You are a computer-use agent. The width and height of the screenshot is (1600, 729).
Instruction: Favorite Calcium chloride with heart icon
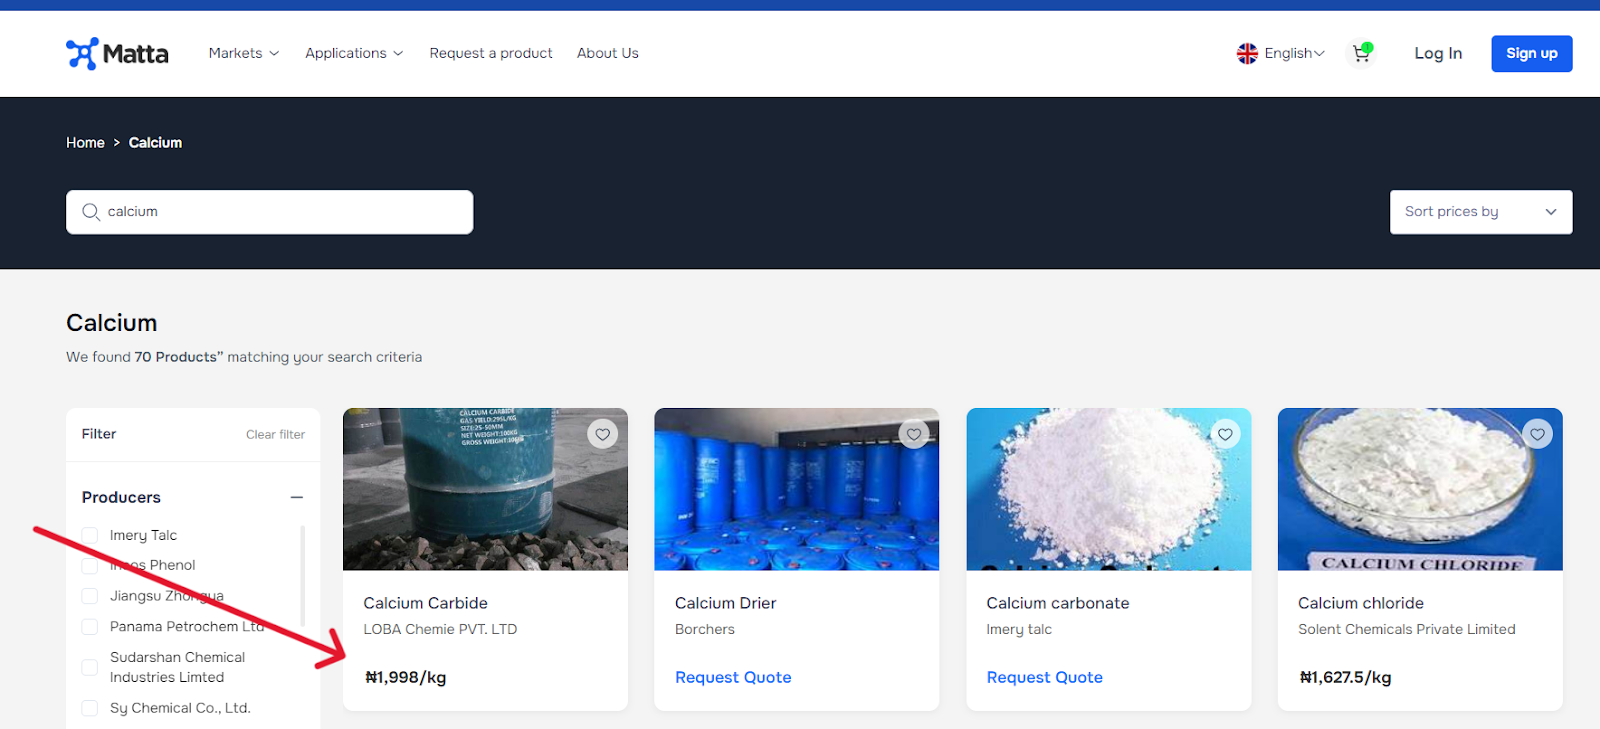[1537, 434]
